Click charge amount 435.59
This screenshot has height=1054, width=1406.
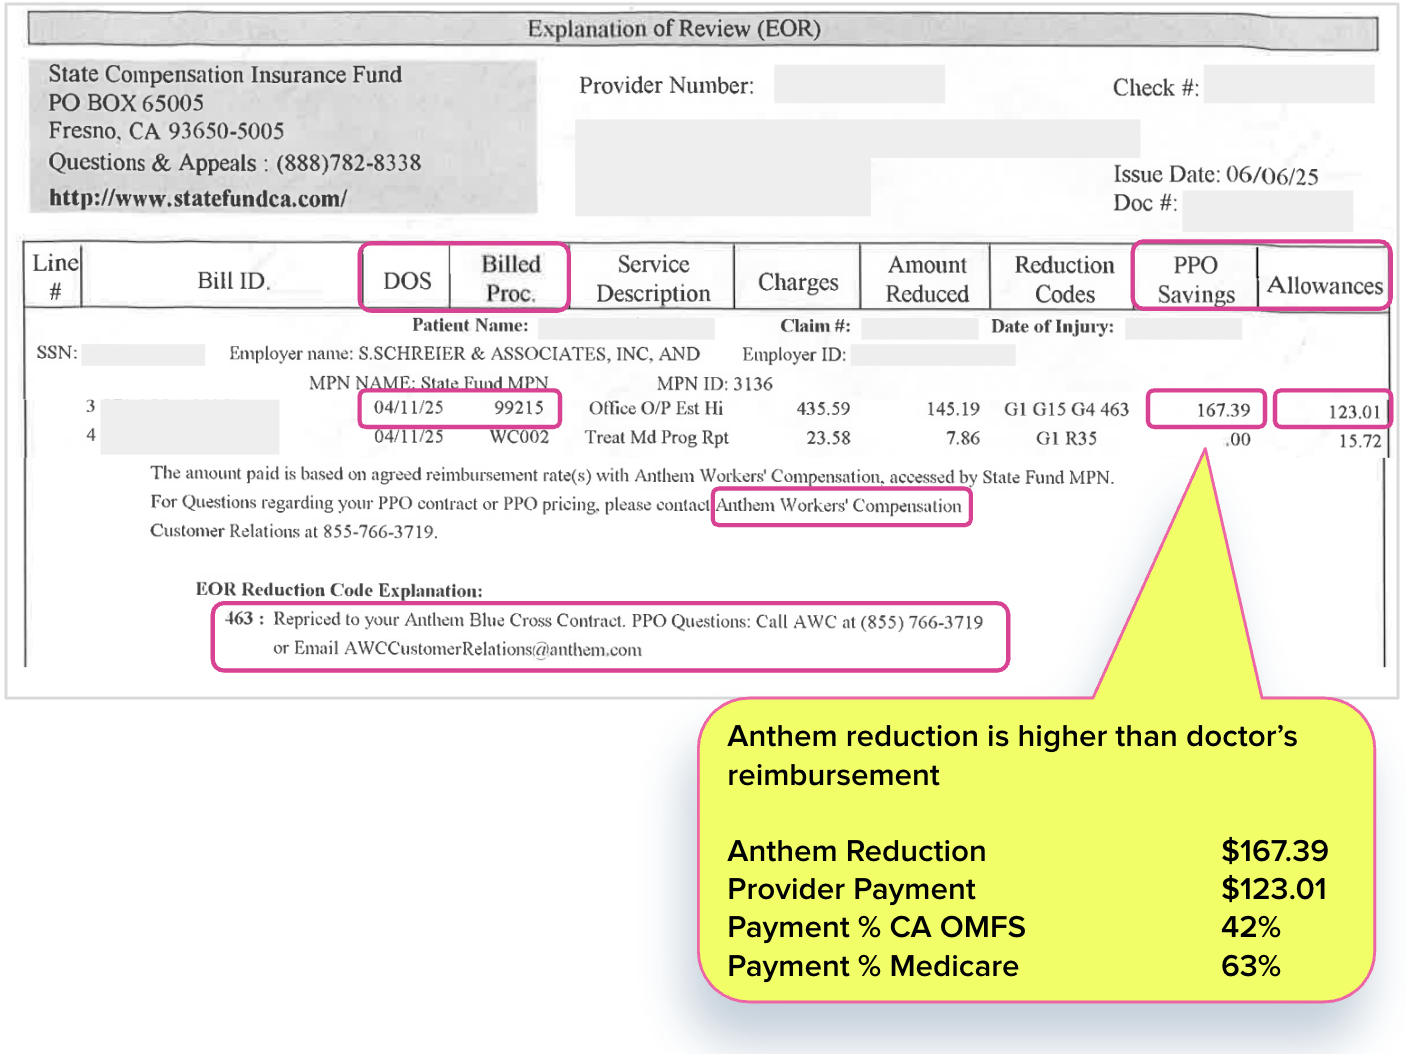[x=823, y=409]
